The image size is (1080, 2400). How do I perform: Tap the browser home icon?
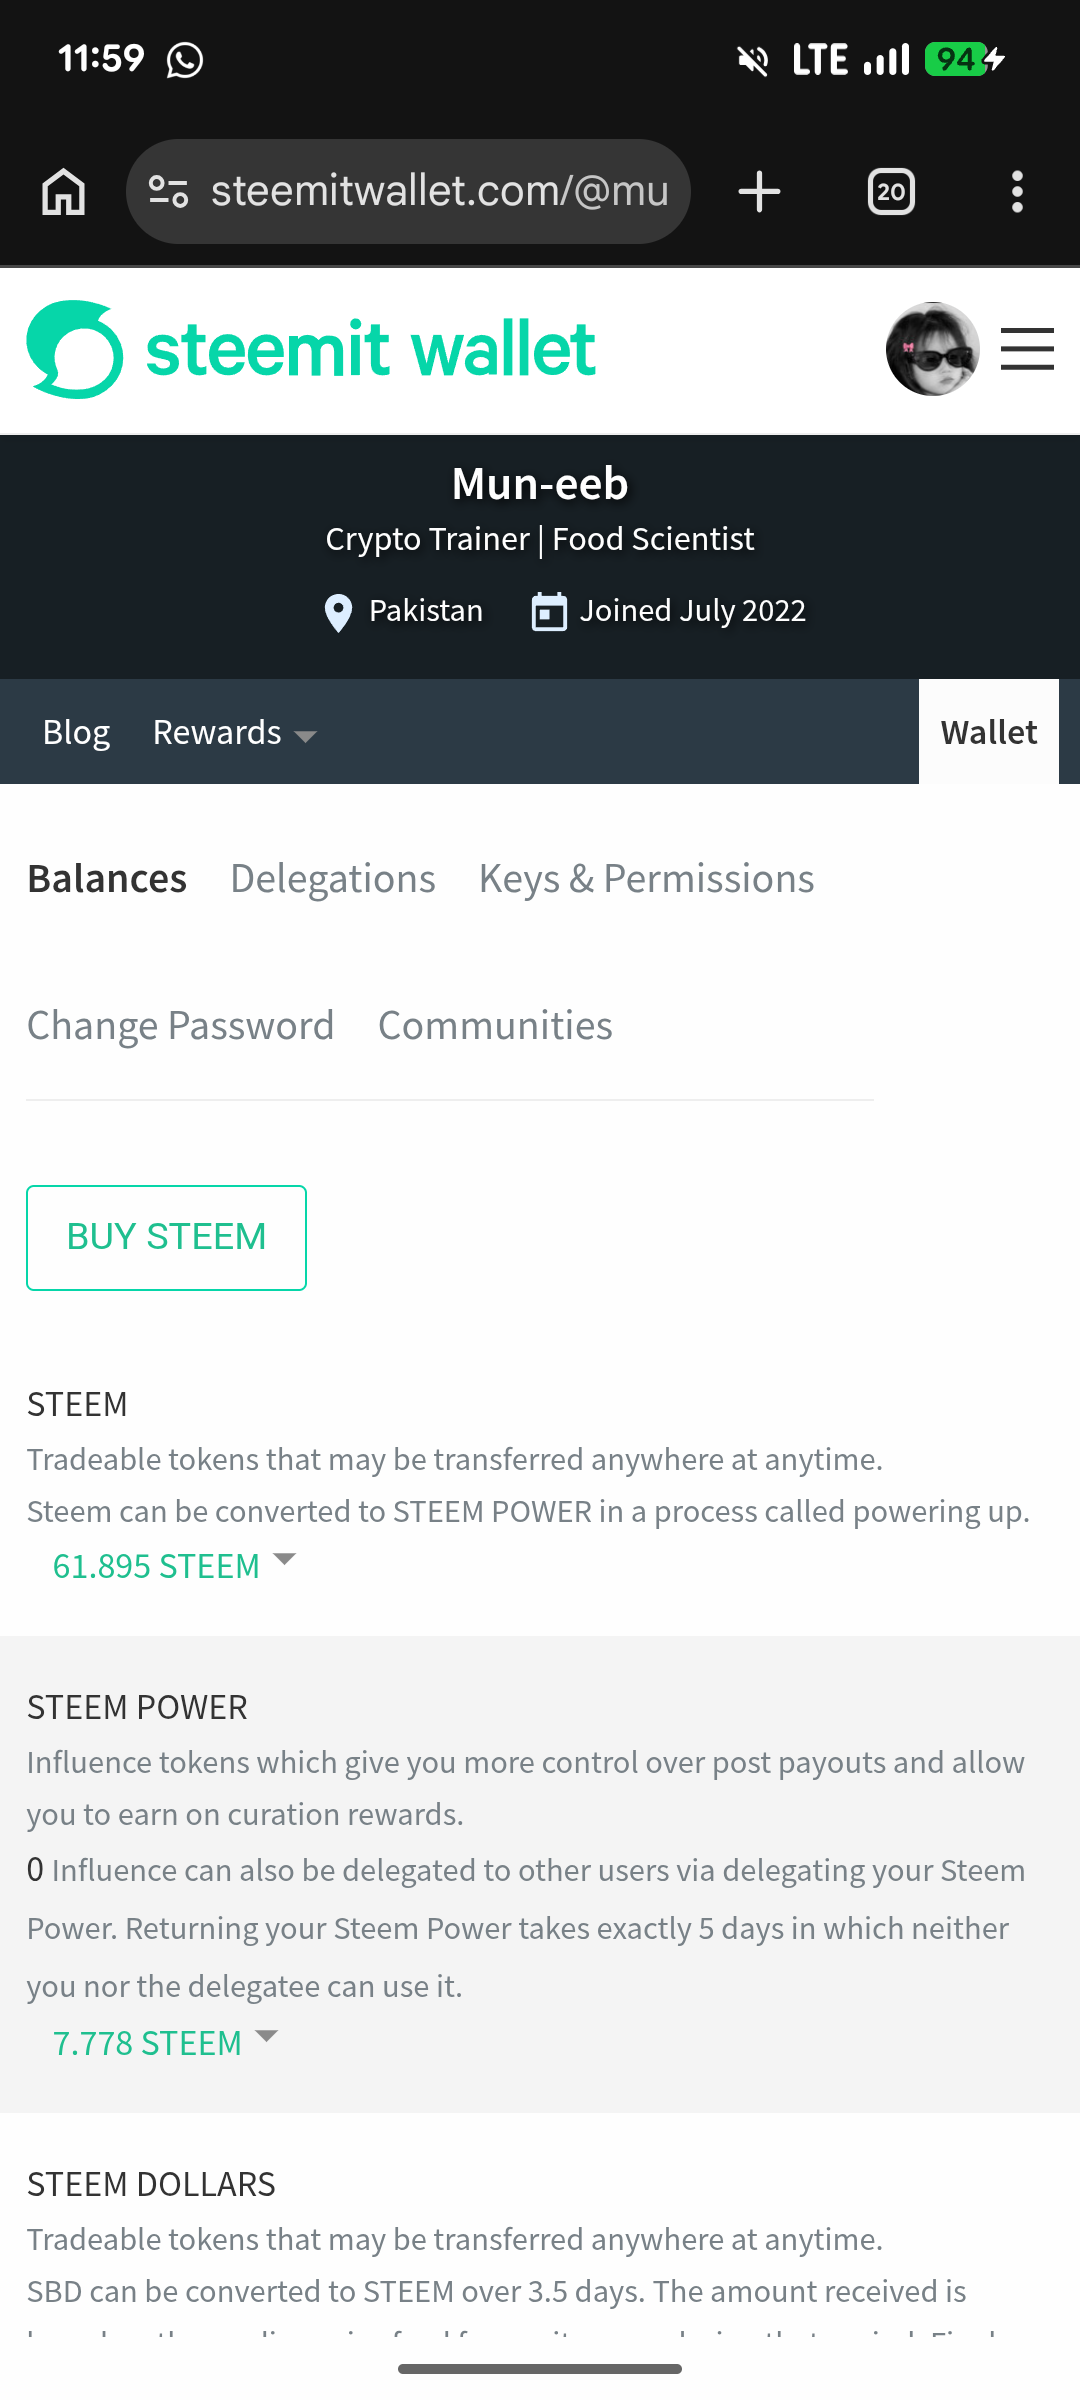click(x=64, y=191)
